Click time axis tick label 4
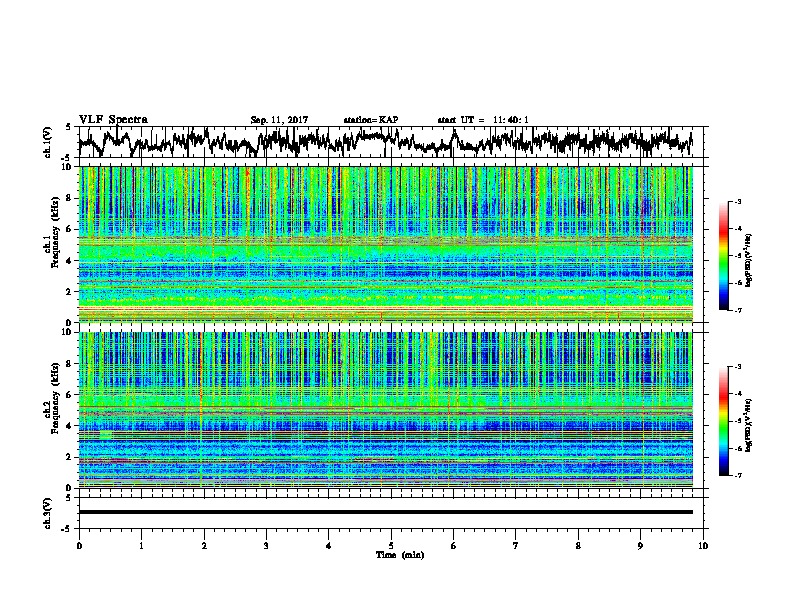Screen dimensions: 792x612 (x=329, y=546)
